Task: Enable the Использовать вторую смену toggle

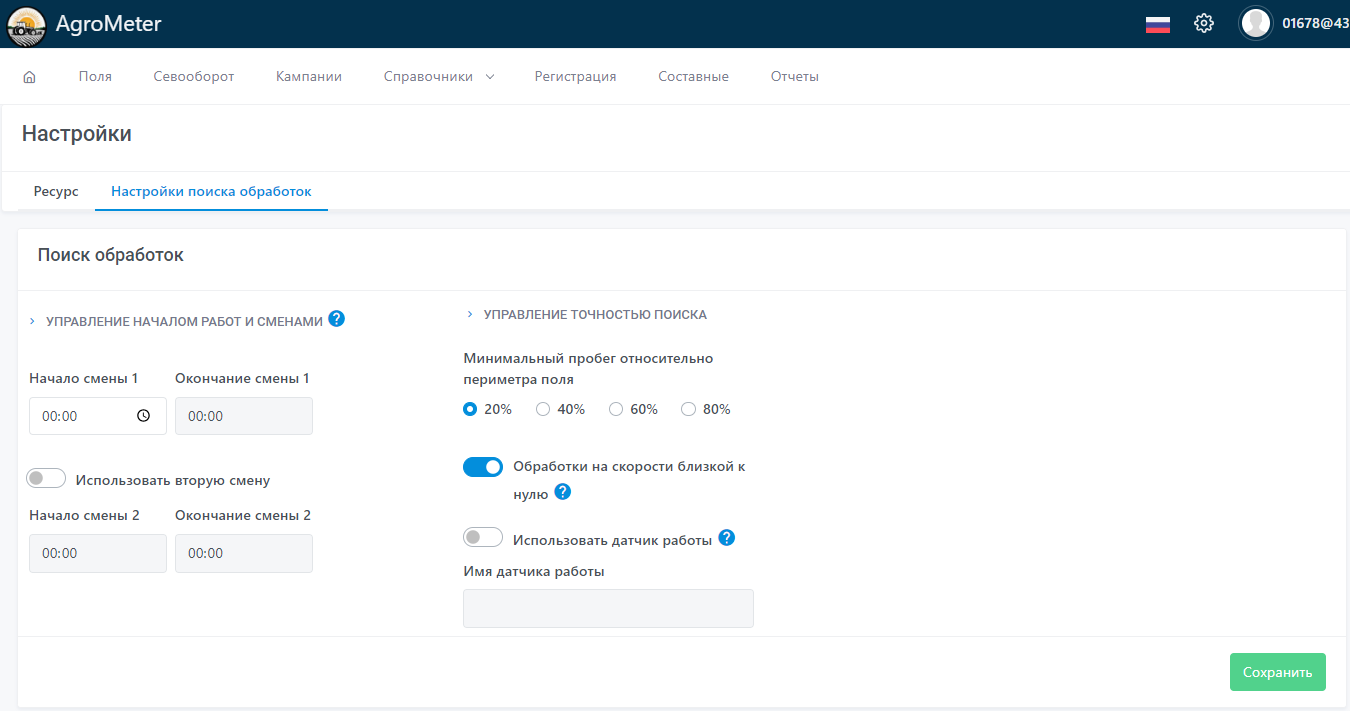Action: [x=46, y=477]
